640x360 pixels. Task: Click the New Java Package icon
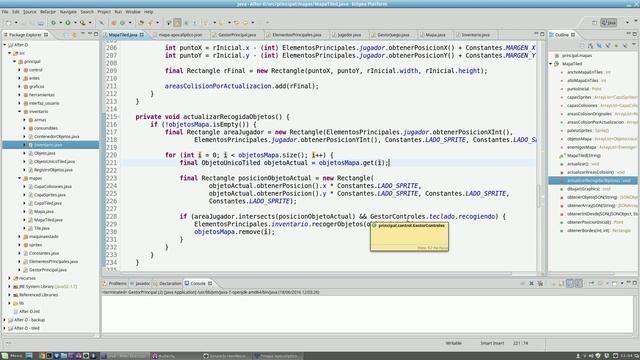(114, 23)
